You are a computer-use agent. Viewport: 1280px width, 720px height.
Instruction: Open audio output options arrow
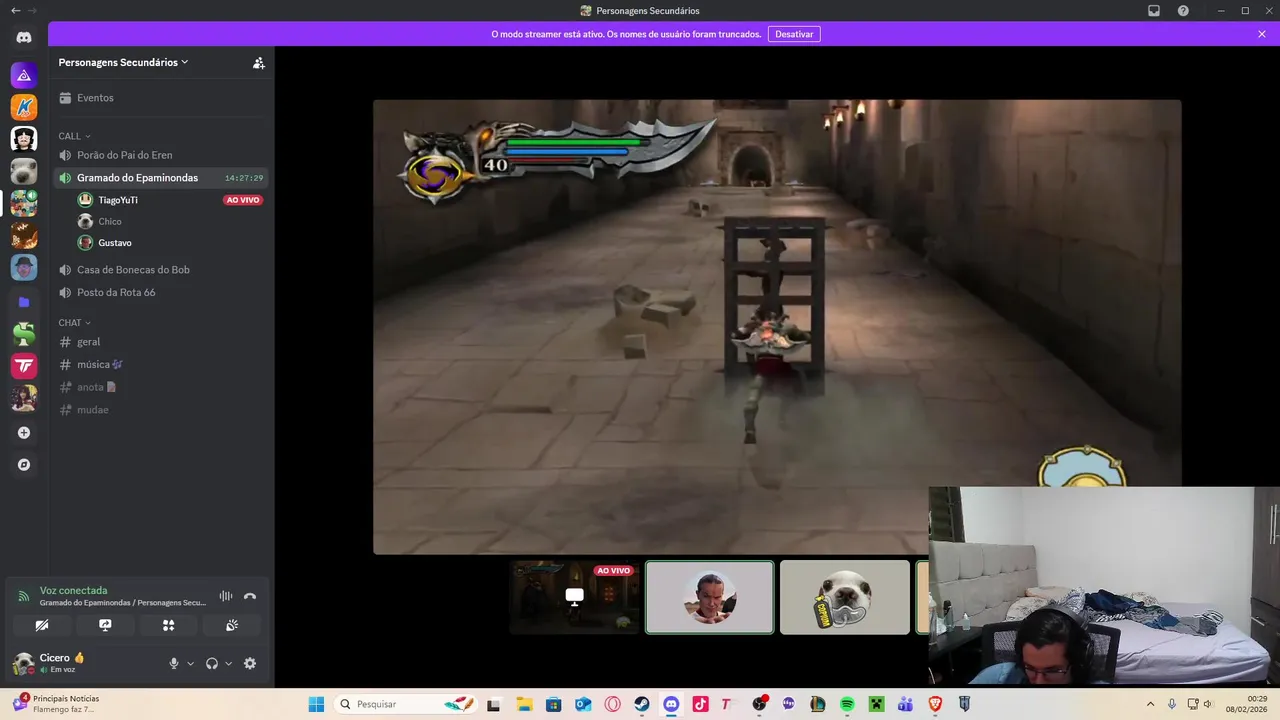(228, 663)
